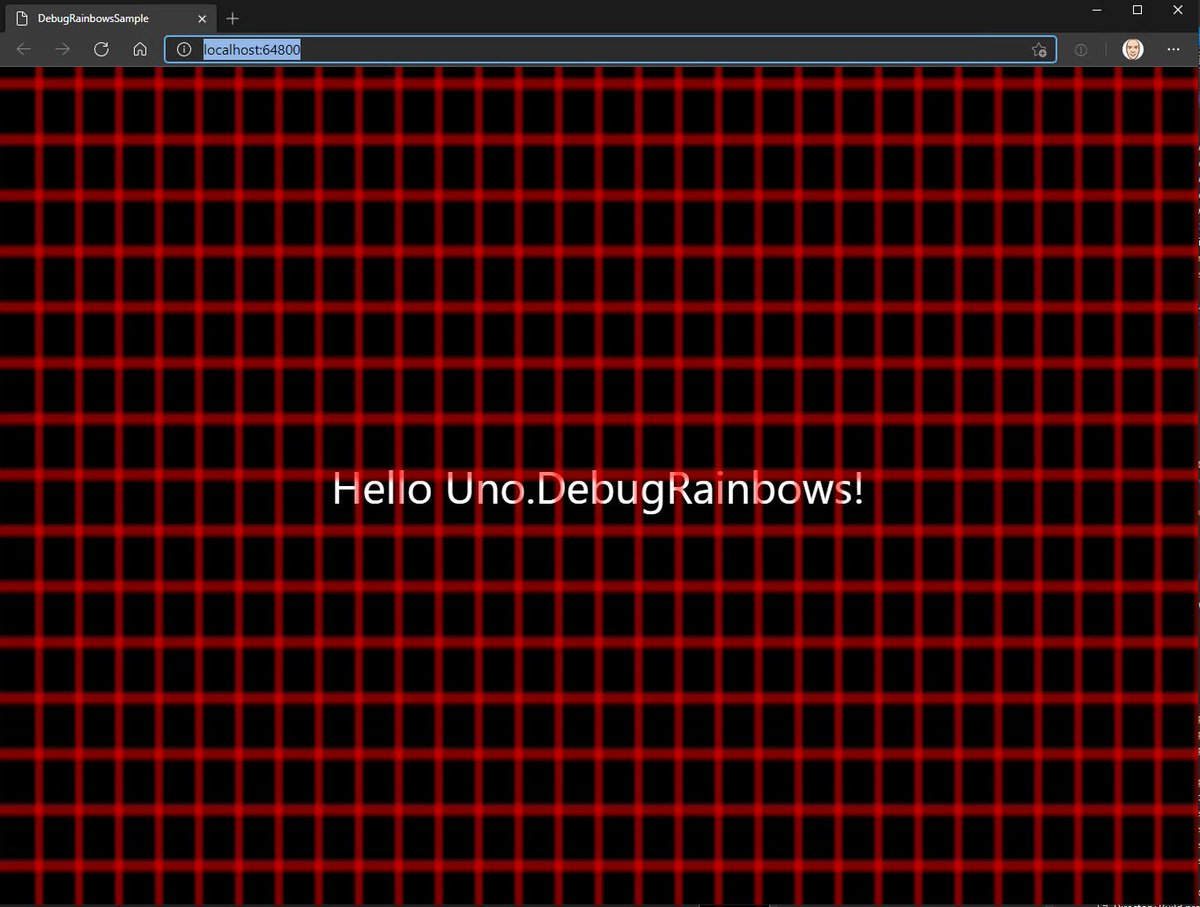
Task: Click the greyed icon beside the profile avatar
Action: pos(1081,50)
